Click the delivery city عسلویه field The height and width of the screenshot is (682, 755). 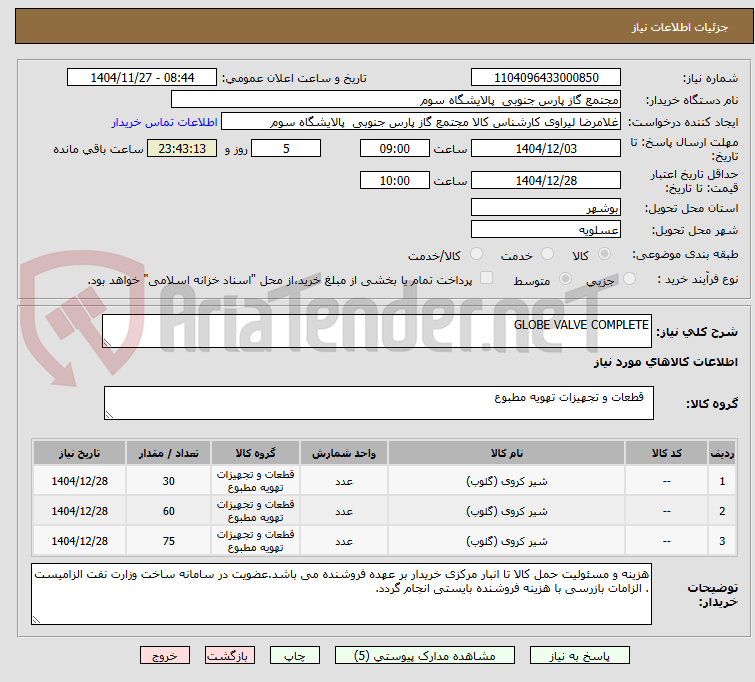pos(546,230)
